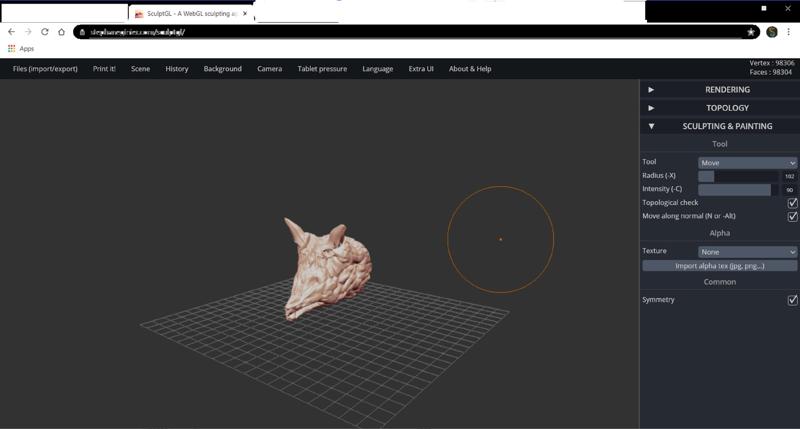This screenshot has height=429, width=800.
Task: Open the Background menu
Action: (222, 69)
